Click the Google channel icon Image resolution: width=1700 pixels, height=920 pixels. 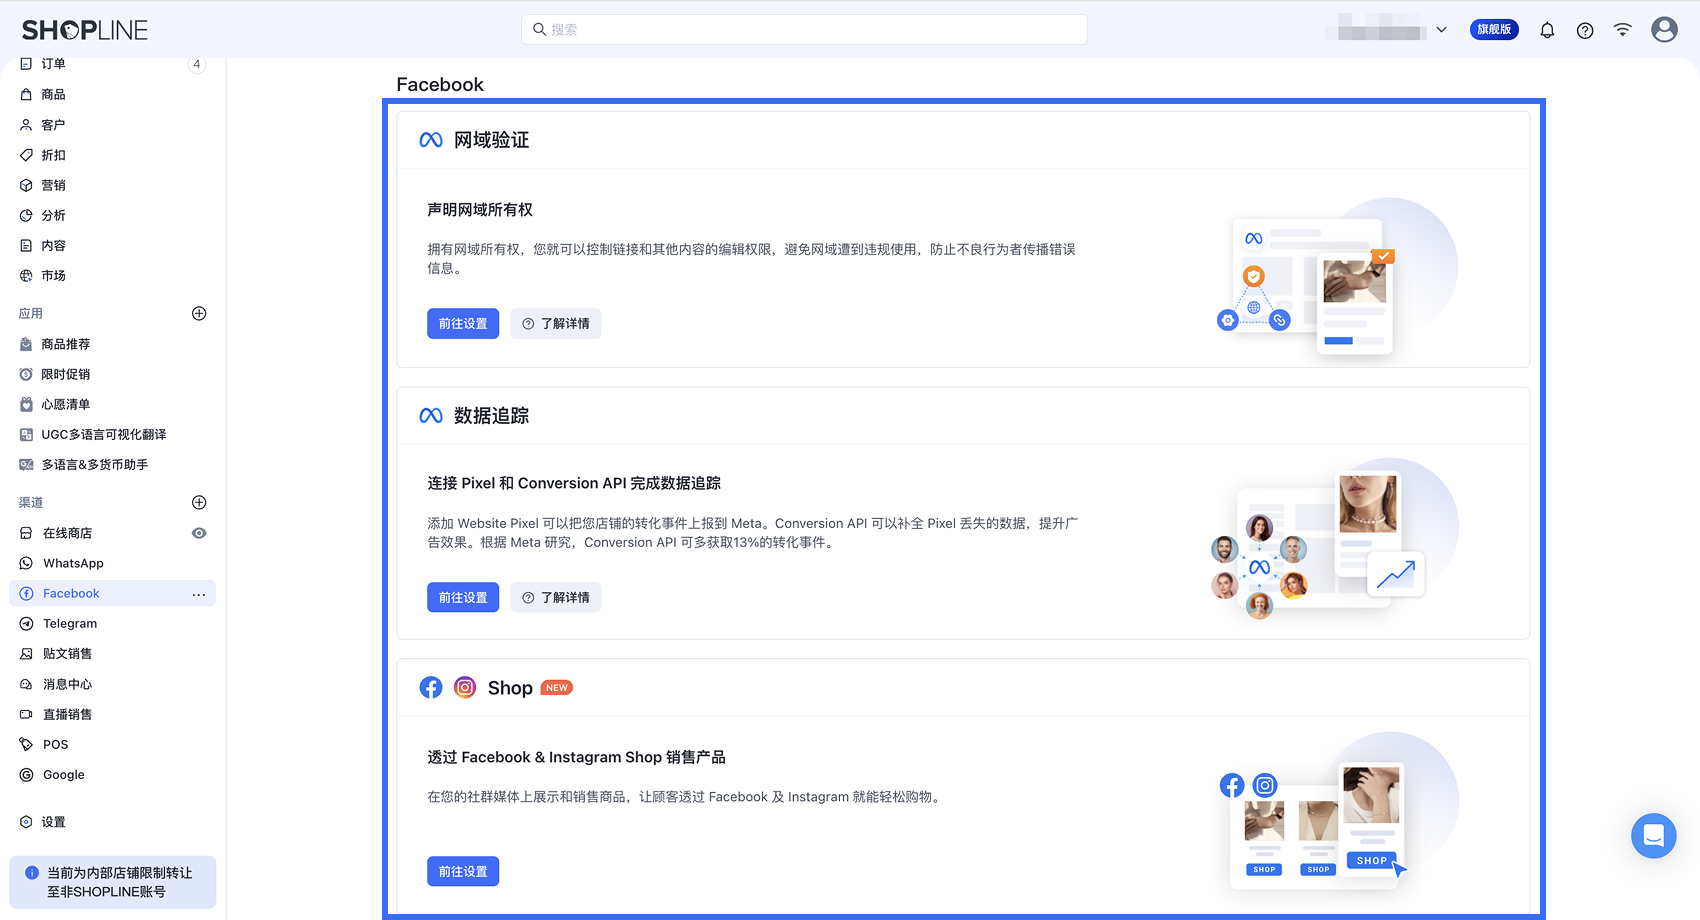coord(26,775)
